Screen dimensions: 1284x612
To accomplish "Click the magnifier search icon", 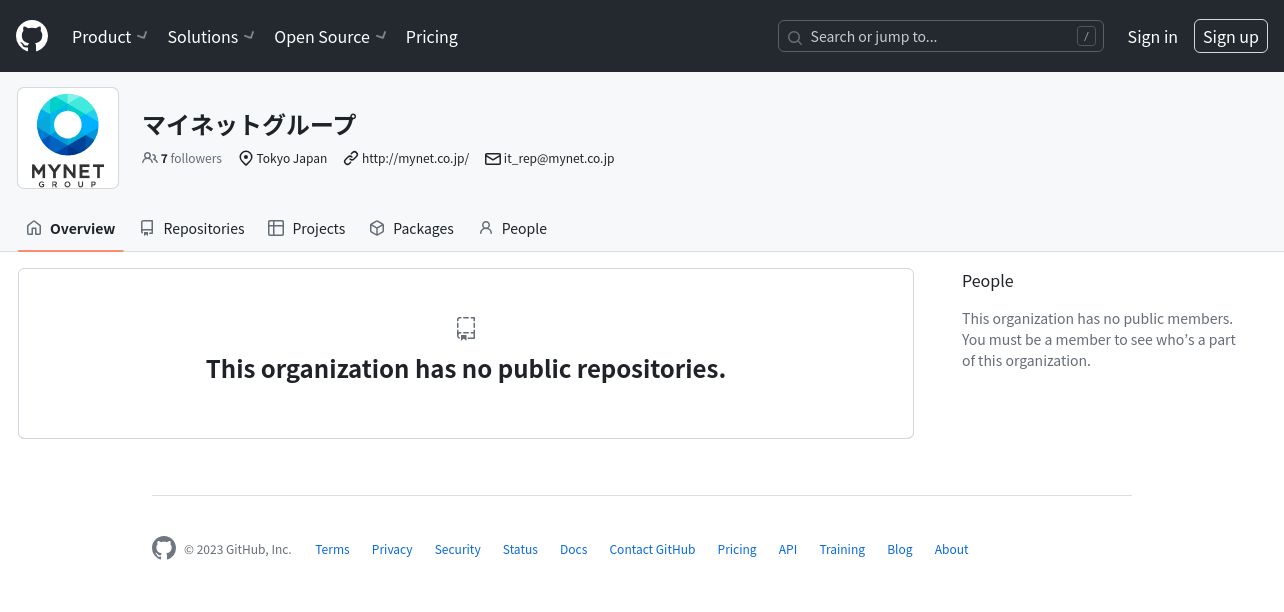I will click(795, 38).
